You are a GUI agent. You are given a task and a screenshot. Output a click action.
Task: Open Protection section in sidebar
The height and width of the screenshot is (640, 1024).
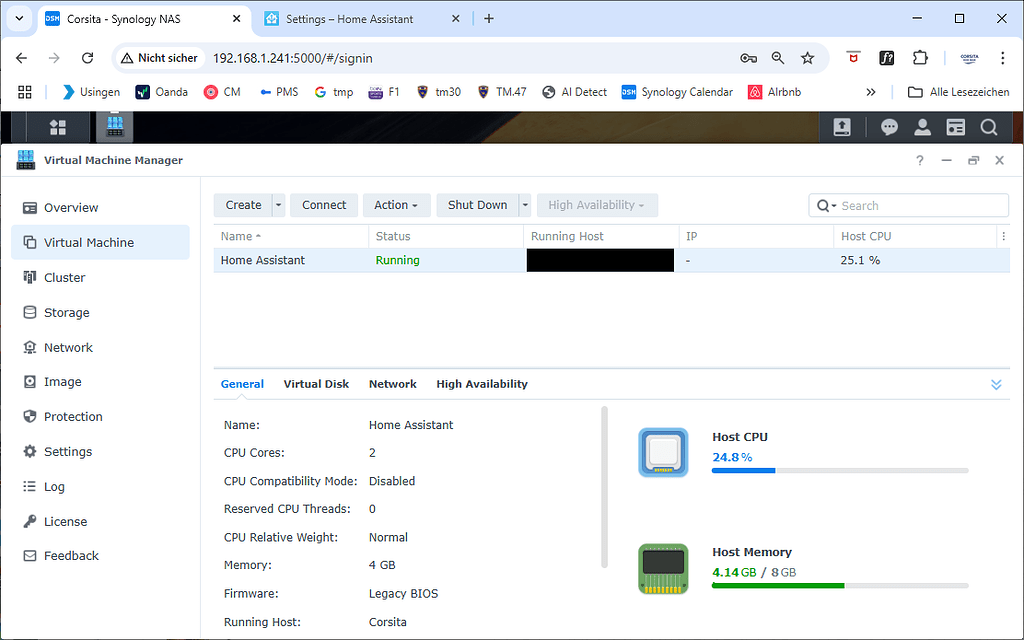tap(101, 417)
